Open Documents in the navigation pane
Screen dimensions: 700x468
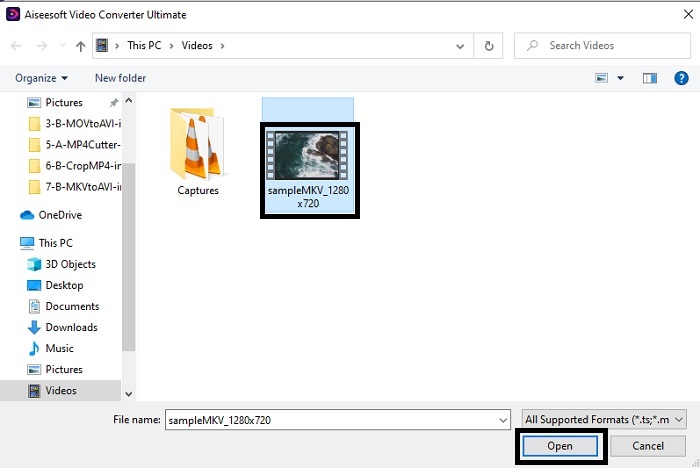click(63, 306)
